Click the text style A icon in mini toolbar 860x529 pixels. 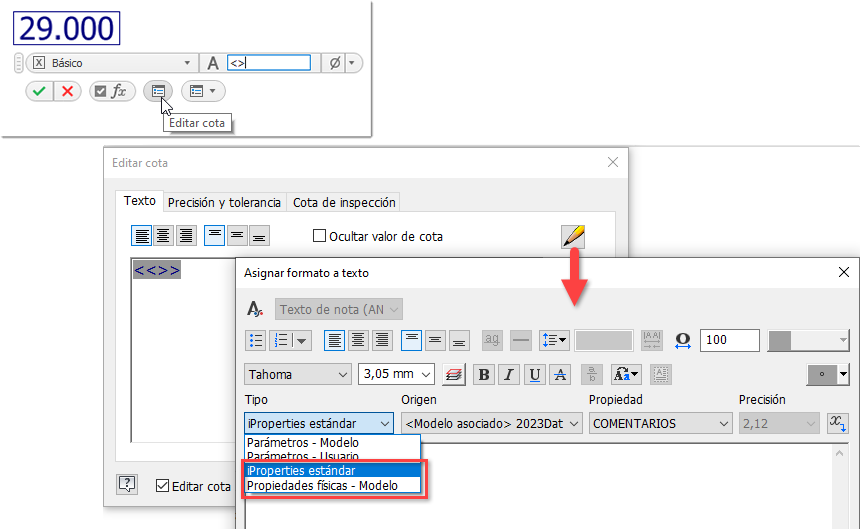click(213, 63)
